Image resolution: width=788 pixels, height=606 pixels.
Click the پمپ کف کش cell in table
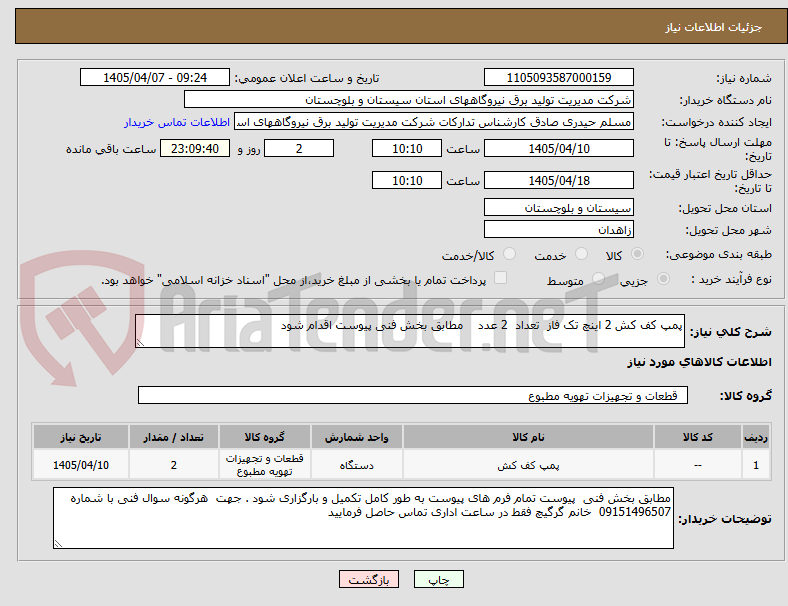528,465
